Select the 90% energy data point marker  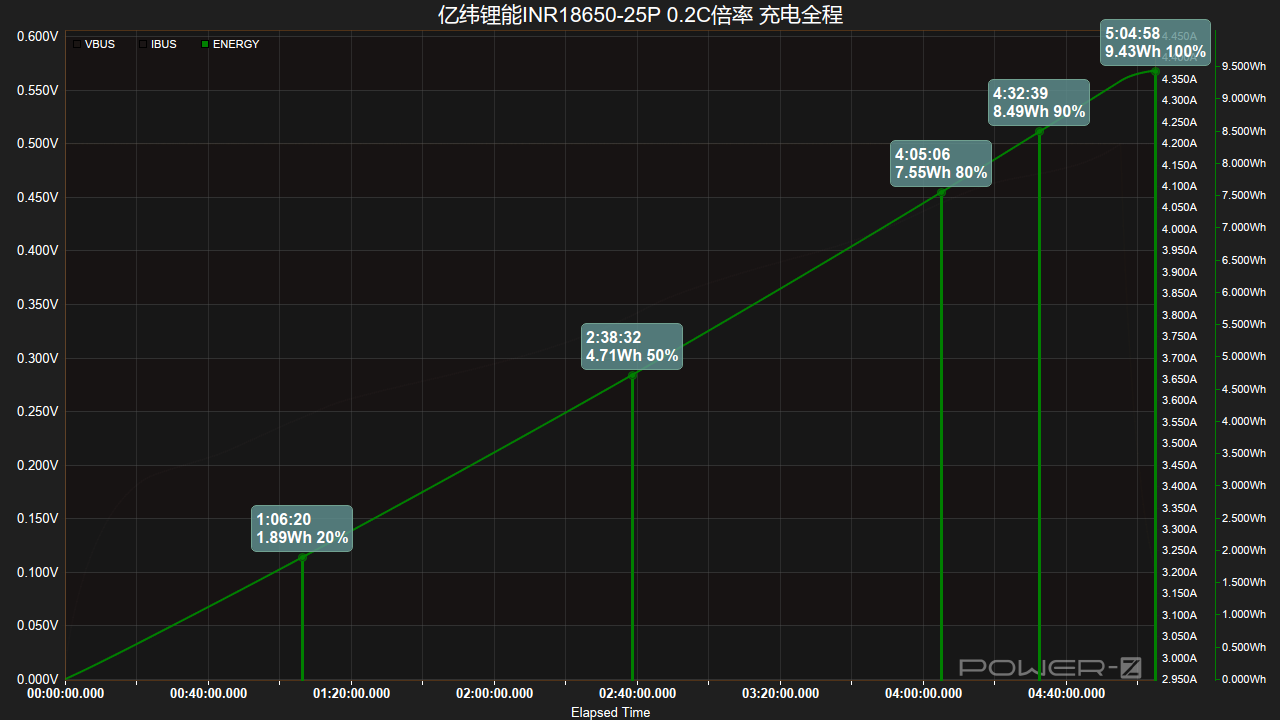pos(1040,131)
